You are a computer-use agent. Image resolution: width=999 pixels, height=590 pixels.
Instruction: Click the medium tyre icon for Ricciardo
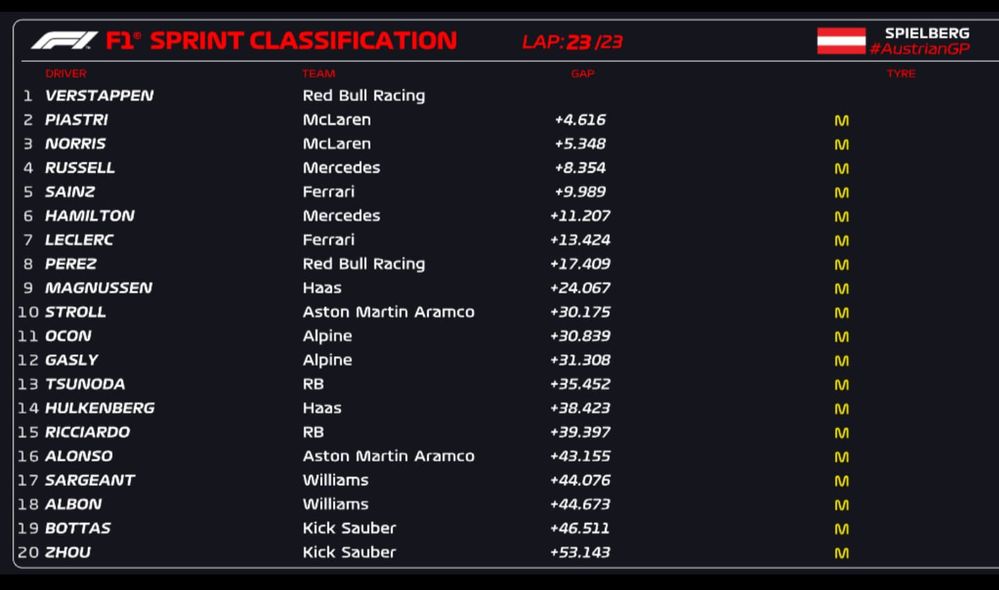pyautogui.click(x=841, y=433)
